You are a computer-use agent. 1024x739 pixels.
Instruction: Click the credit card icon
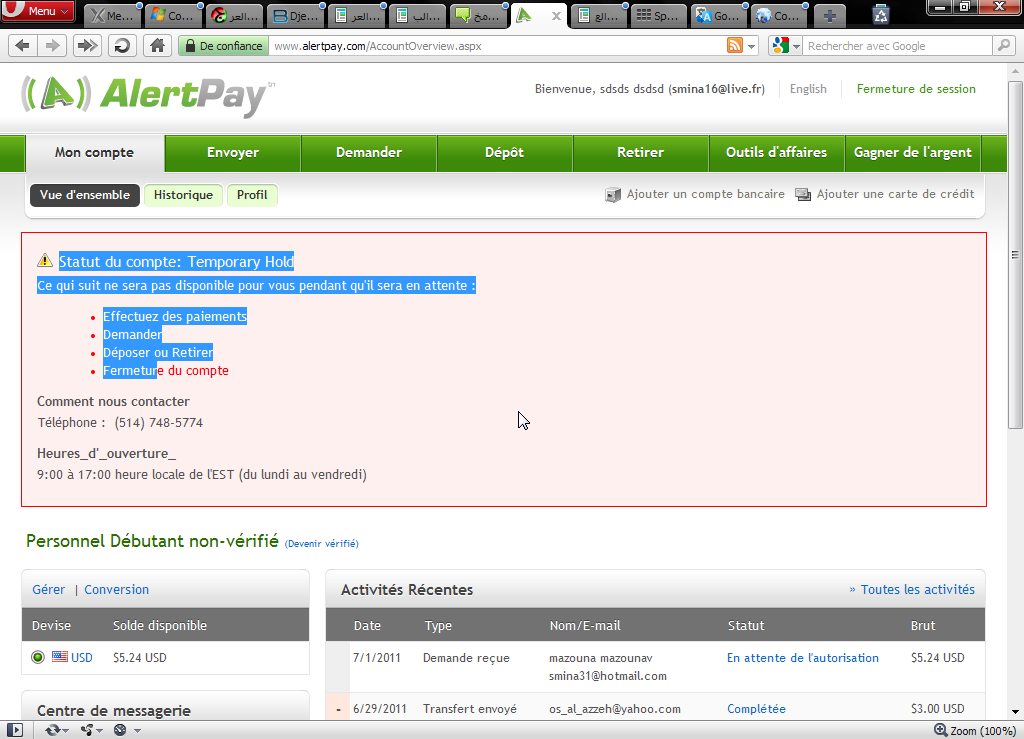[x=803, y=195]
